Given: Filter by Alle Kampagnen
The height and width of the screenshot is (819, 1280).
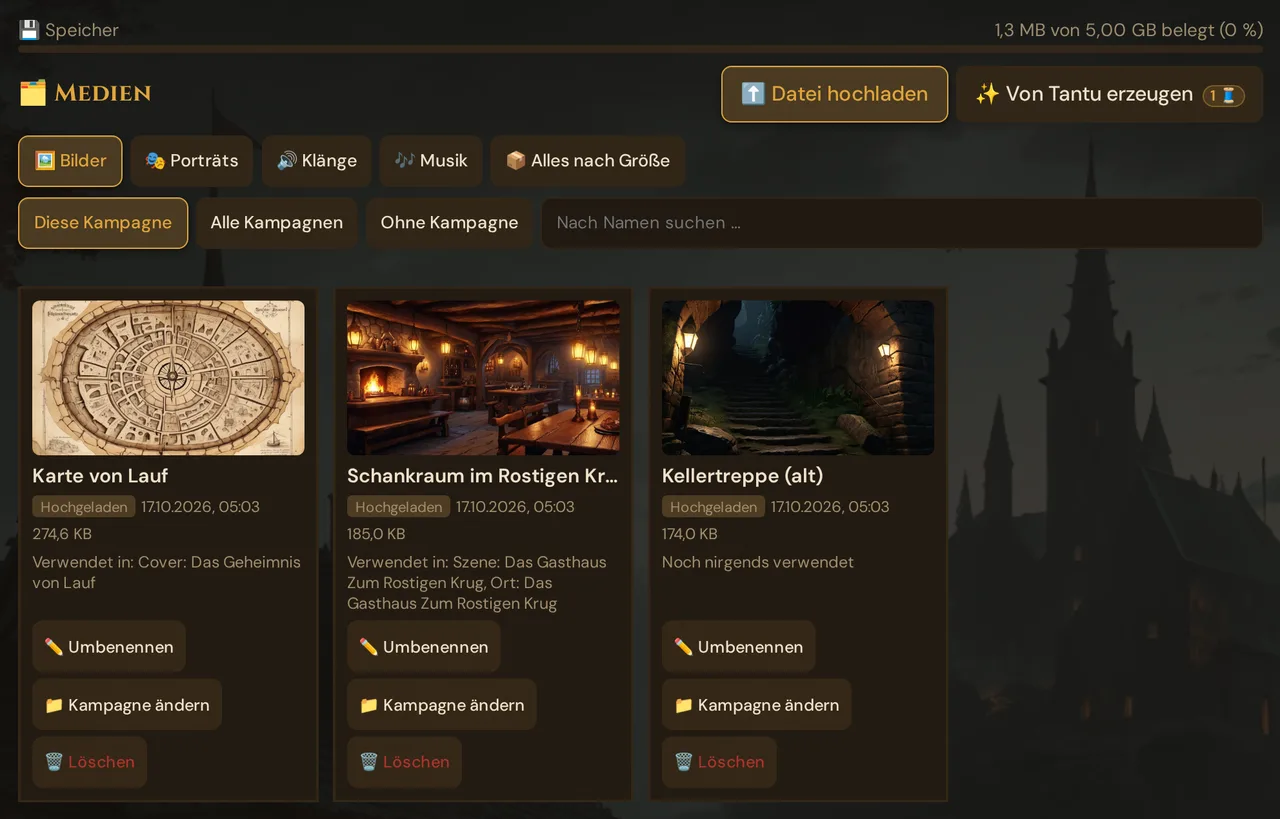Looking at the screenshot, I should point(277,223).
